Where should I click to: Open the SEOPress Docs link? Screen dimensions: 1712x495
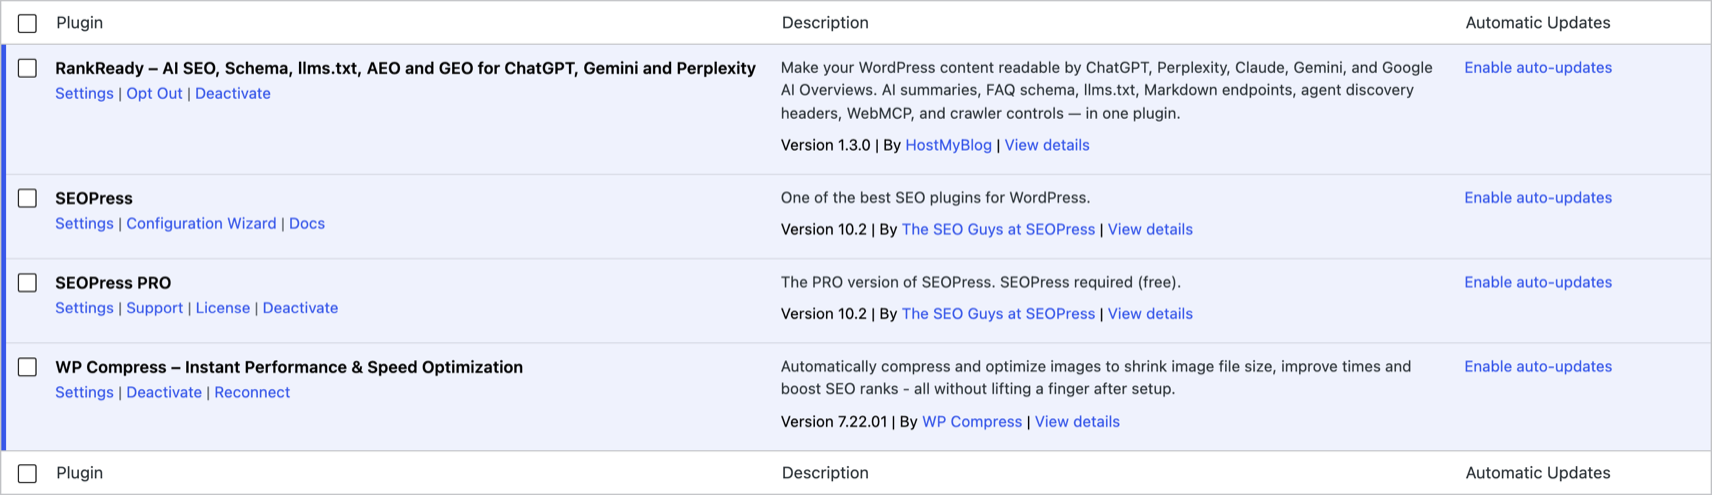(307, 223)
